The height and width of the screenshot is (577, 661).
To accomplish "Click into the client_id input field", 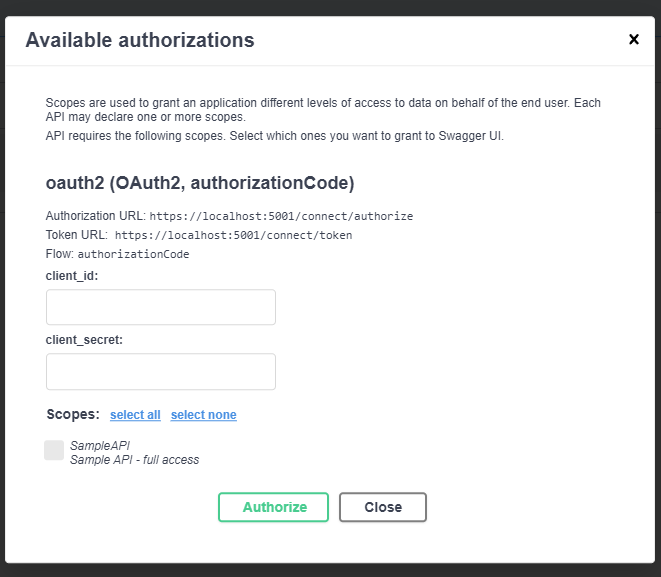I will (161, 307).
